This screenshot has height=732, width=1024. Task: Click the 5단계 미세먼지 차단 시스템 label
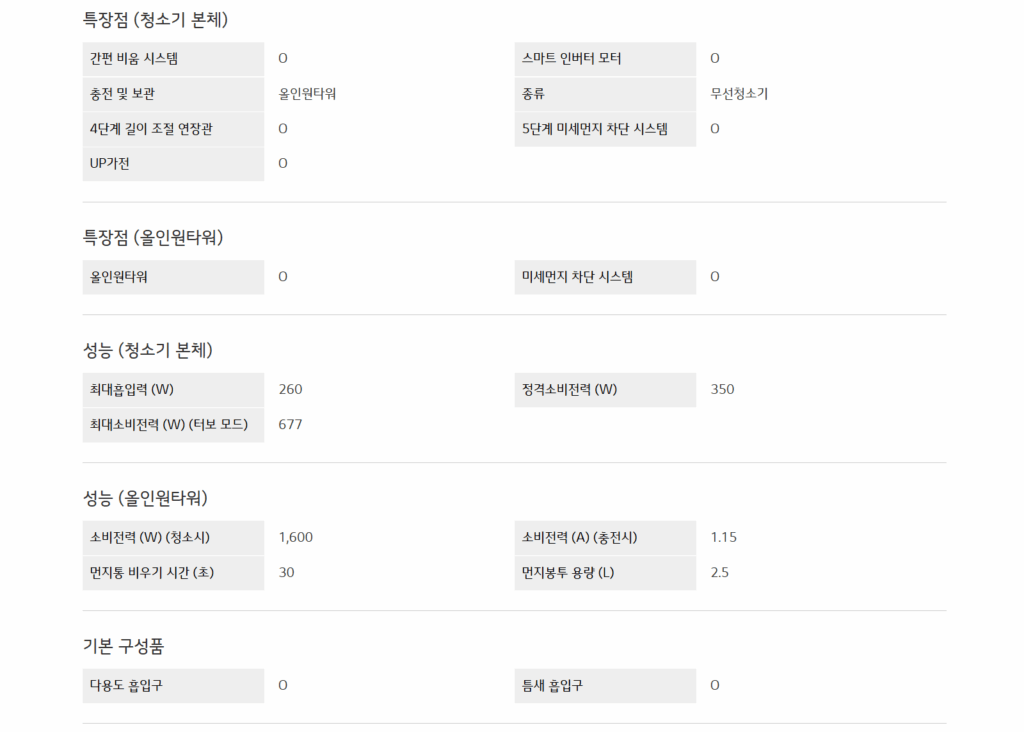tap(594, 129)
